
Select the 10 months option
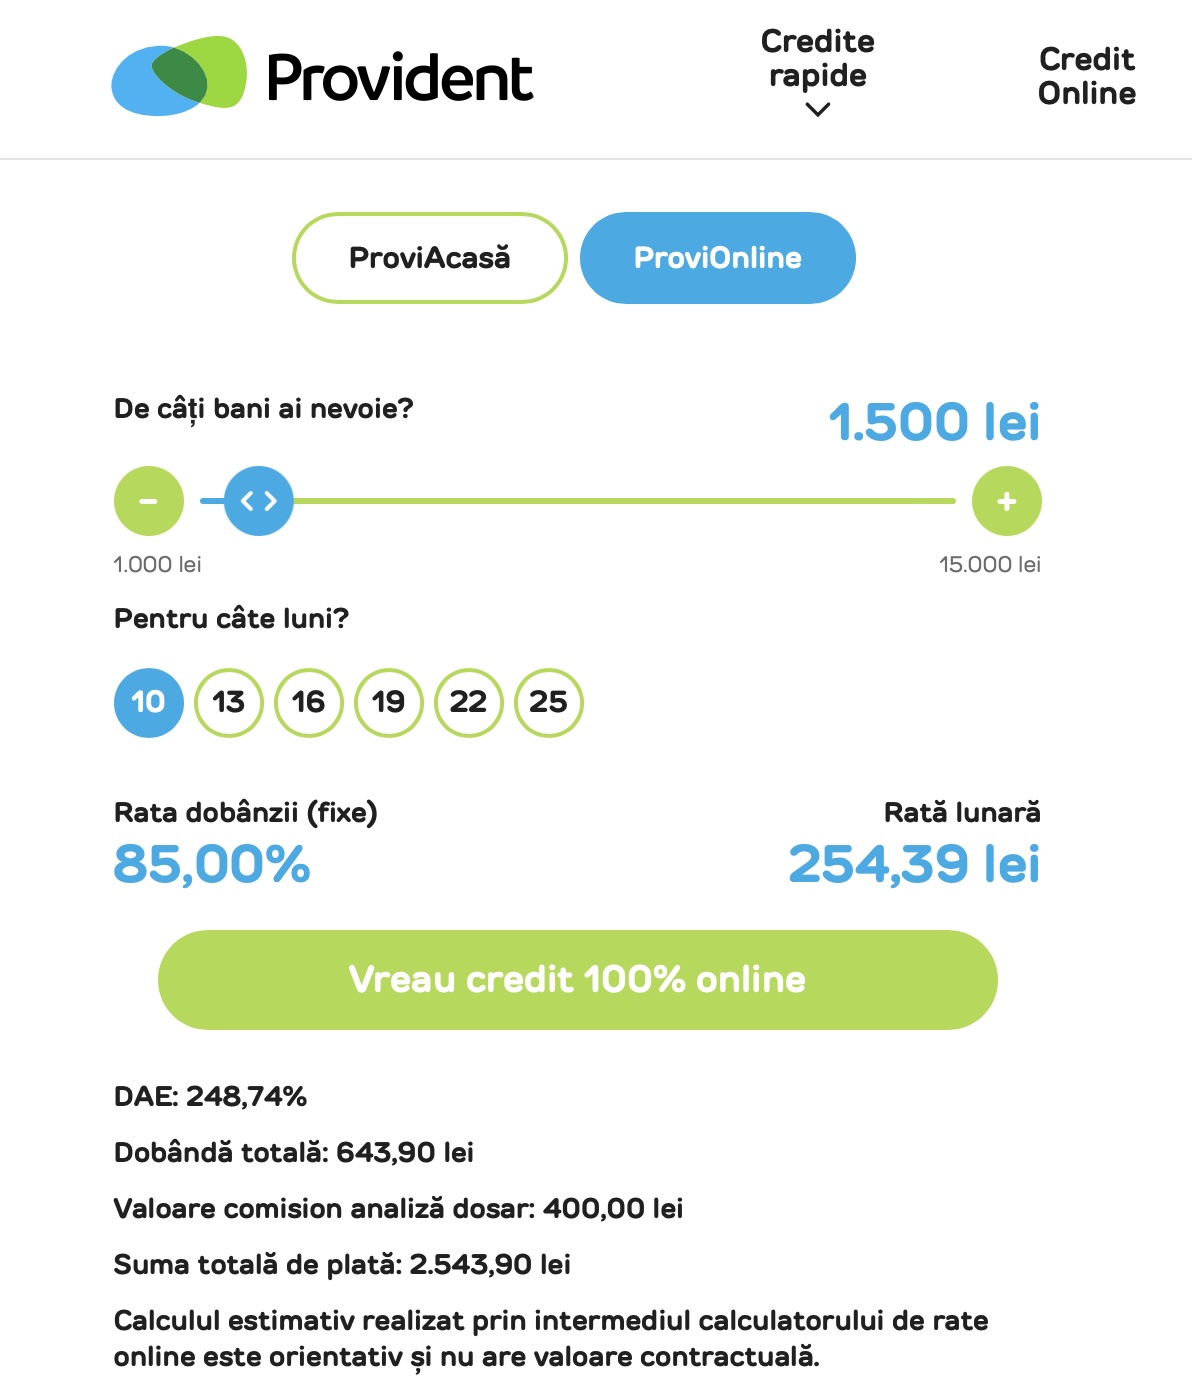149,702
